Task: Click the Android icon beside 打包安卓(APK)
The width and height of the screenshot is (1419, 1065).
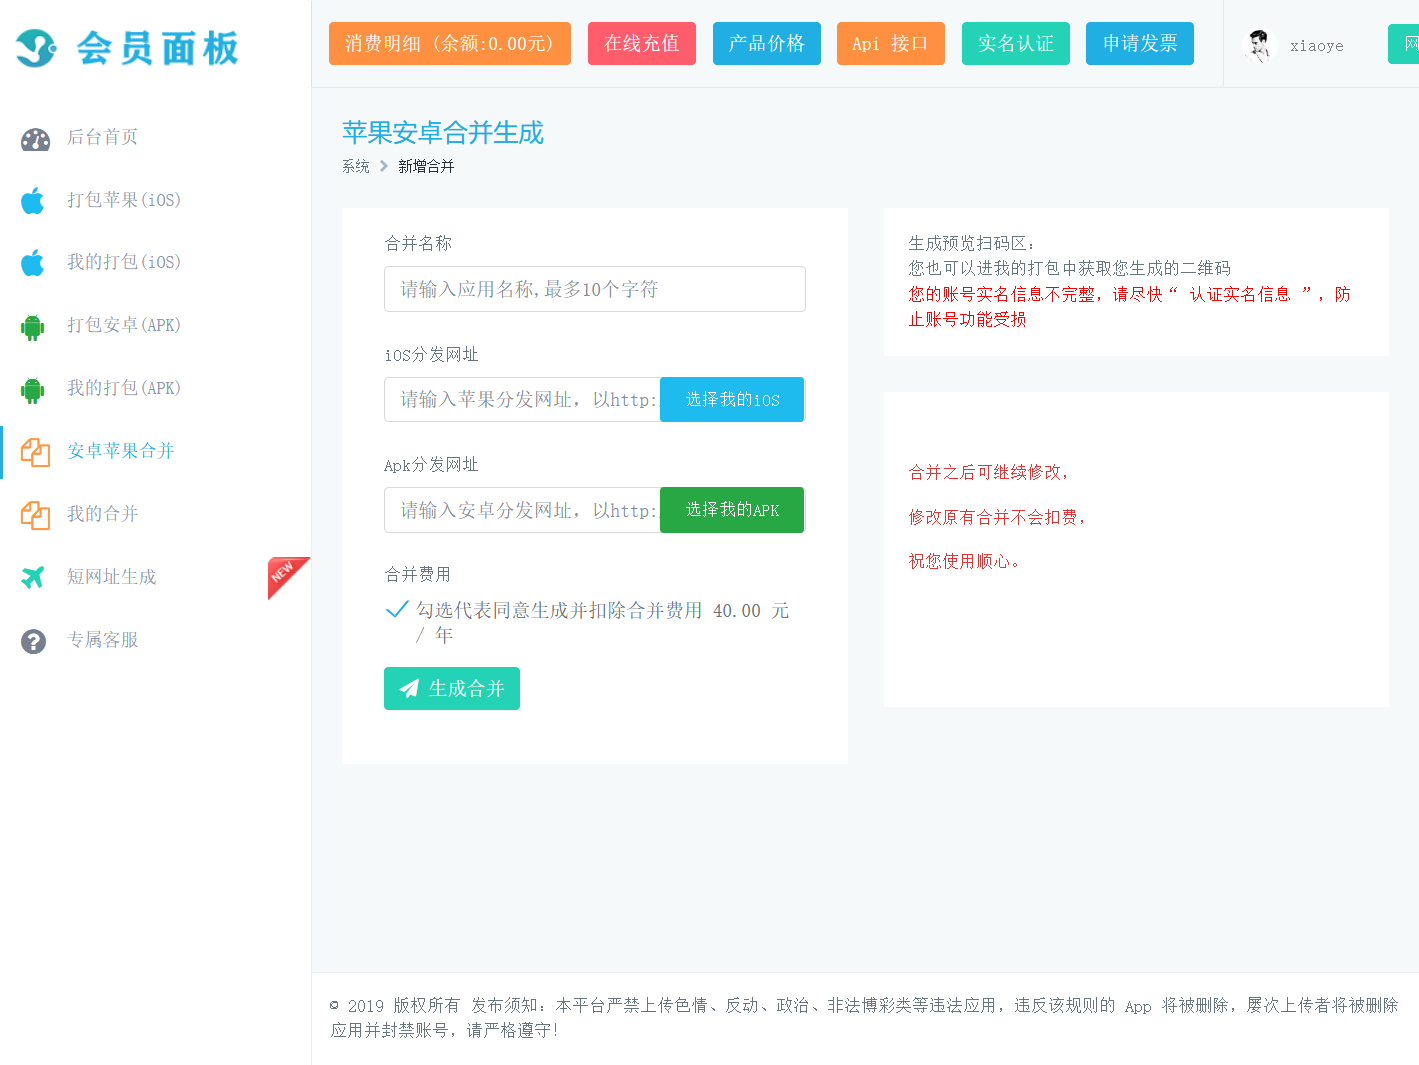Action: point(33,327)
